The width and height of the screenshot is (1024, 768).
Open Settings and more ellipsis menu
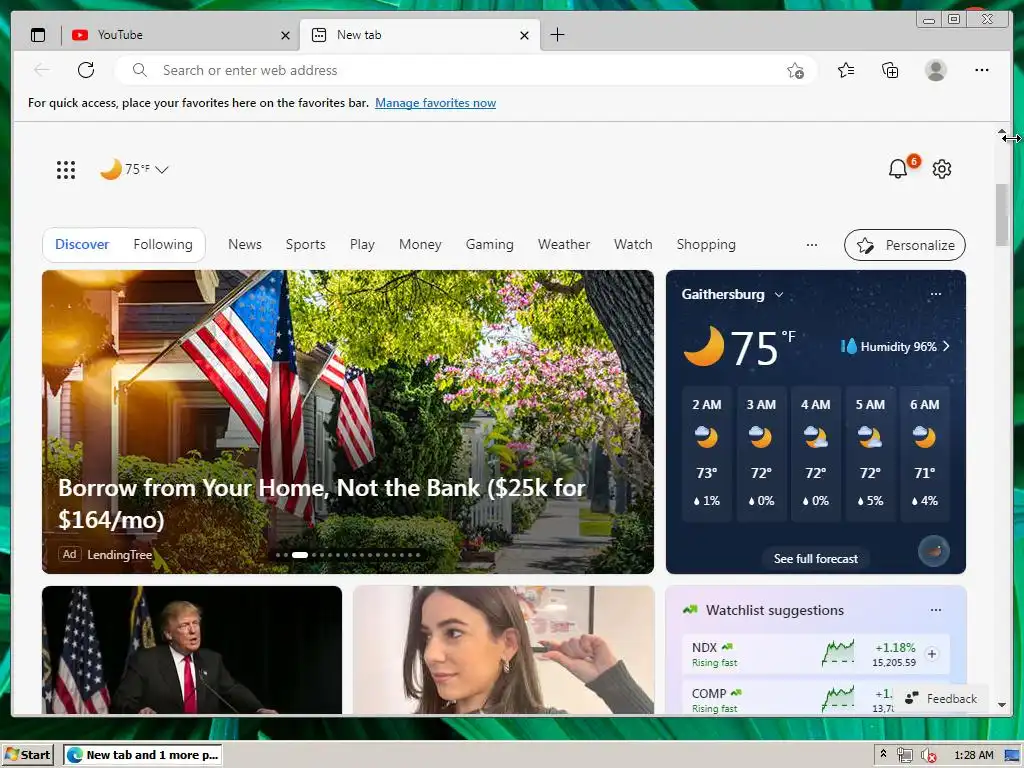tap(982, 70)
